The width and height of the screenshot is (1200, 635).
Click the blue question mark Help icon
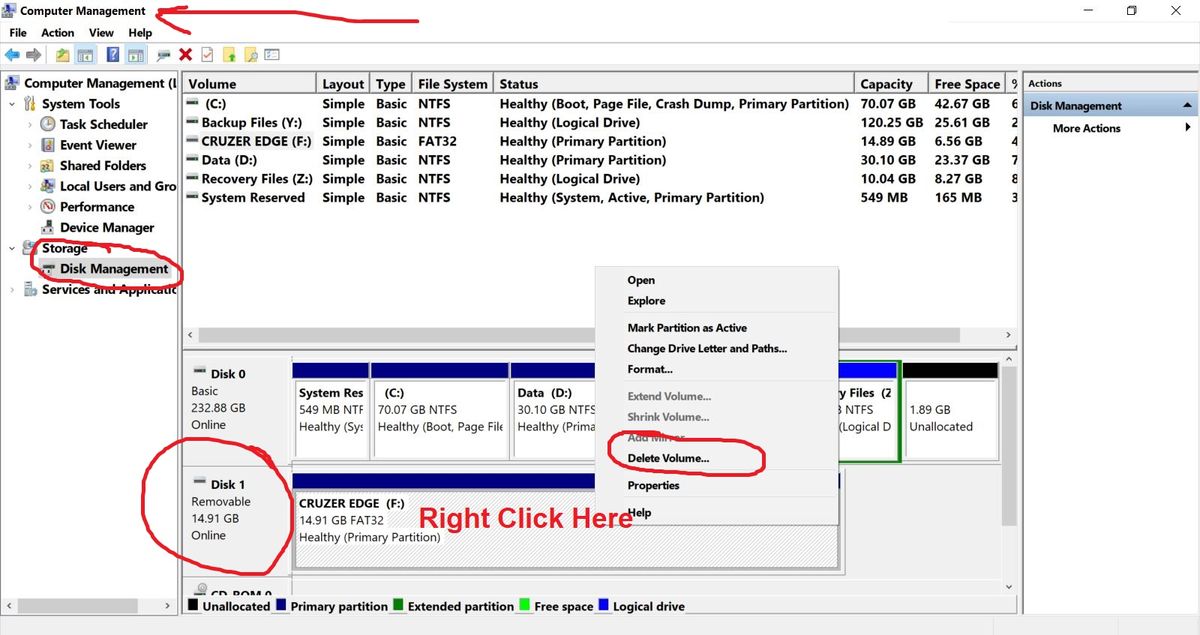(x=113, y=55)
